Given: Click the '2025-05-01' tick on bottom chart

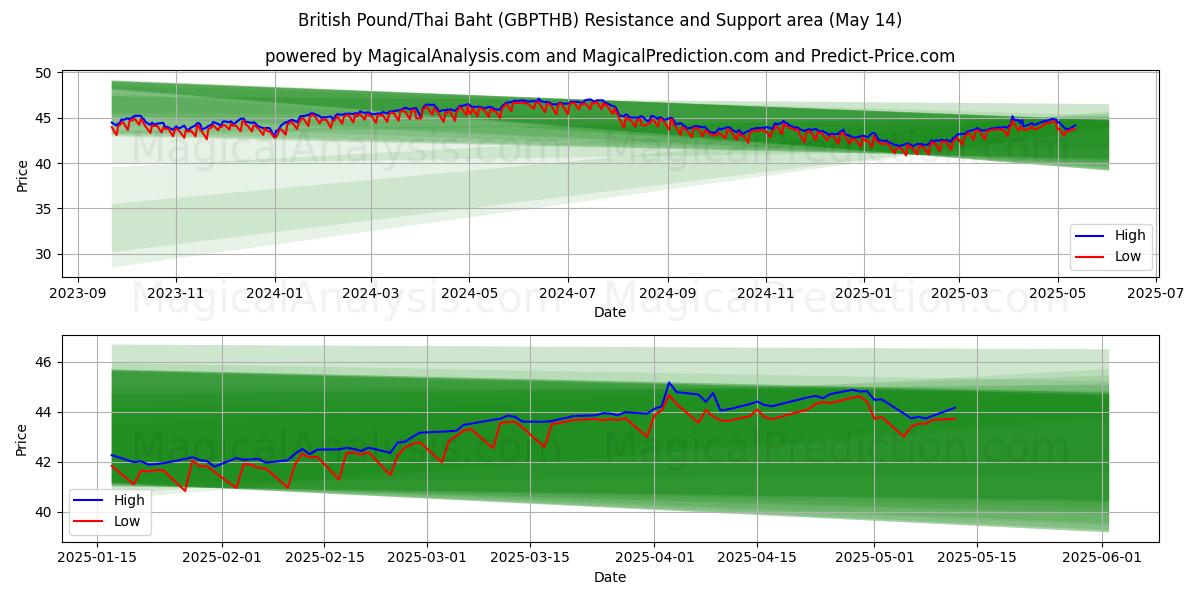Looking at the screenshot, I should coord(874,559).
